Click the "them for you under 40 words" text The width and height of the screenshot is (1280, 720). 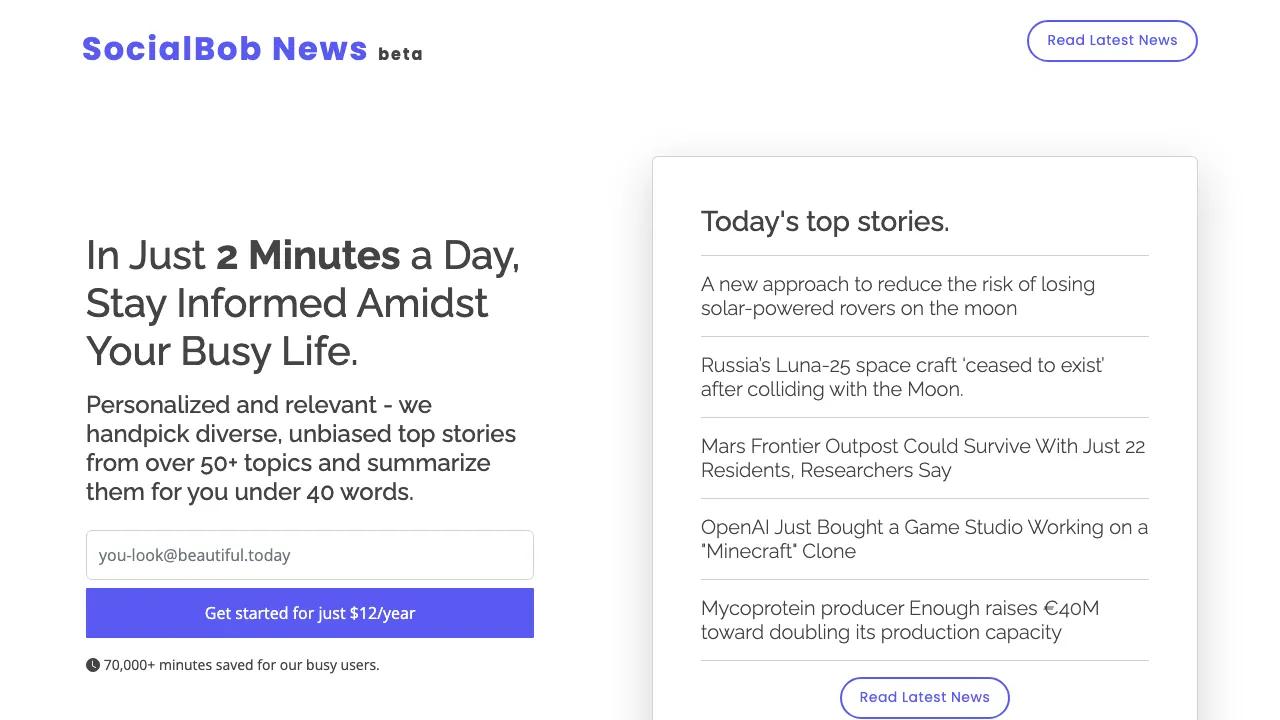pos(249,492)
